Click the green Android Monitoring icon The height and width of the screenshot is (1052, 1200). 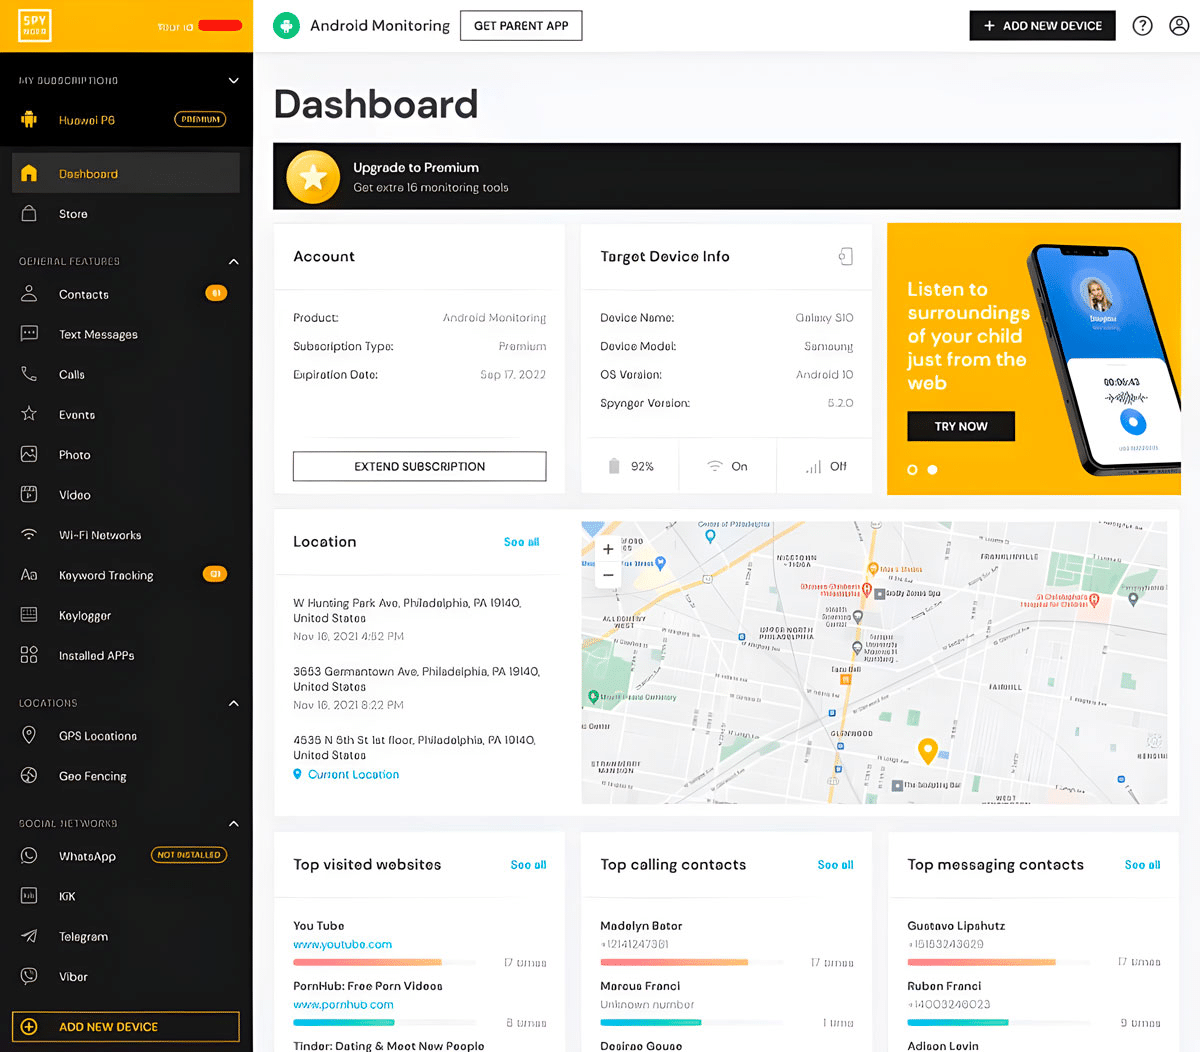click(x=287, y=26)
